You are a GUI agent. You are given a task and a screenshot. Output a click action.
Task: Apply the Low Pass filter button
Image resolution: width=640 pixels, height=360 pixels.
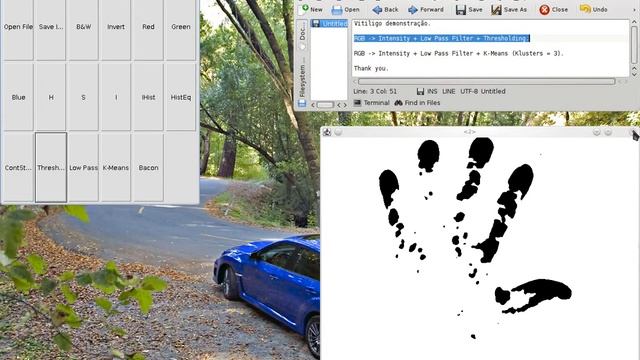[x=83, y=167]
